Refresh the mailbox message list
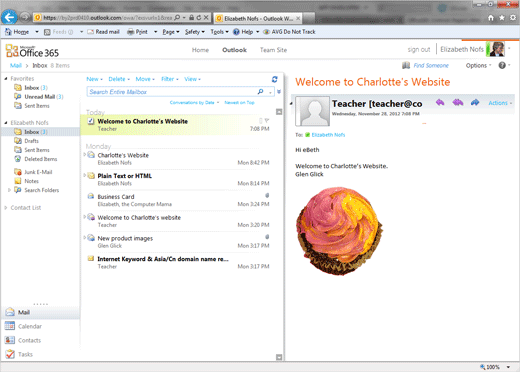The width and height of the screenshot is (520, 372). [274, 79]
